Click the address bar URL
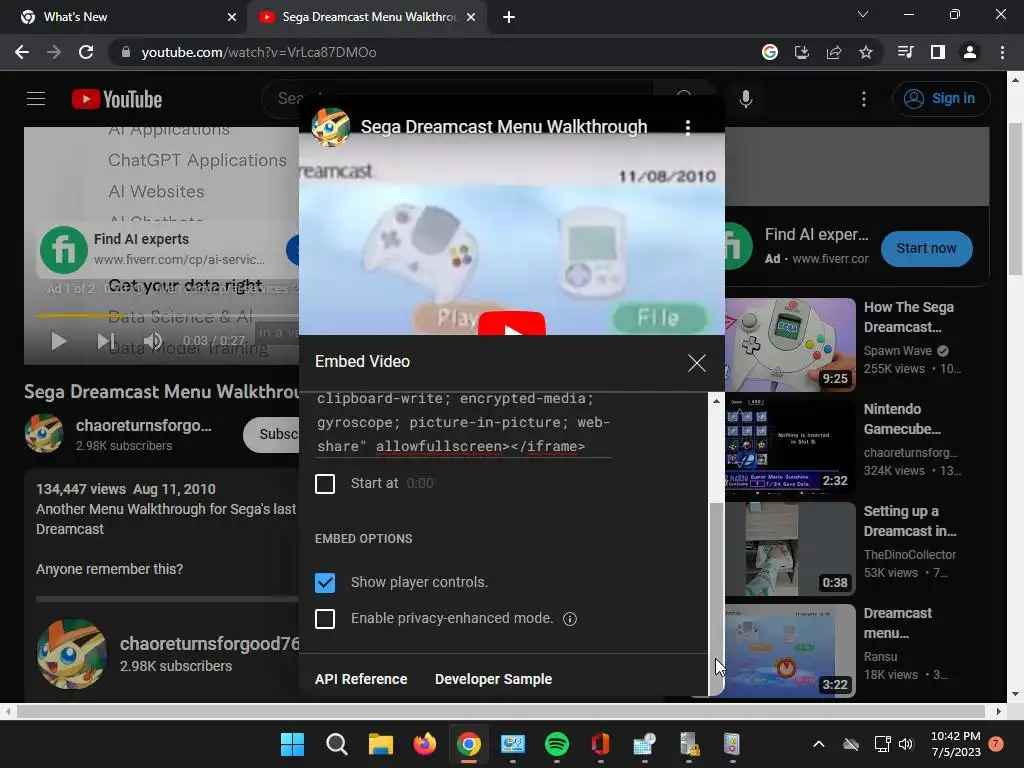 click(x=259, y=52)
